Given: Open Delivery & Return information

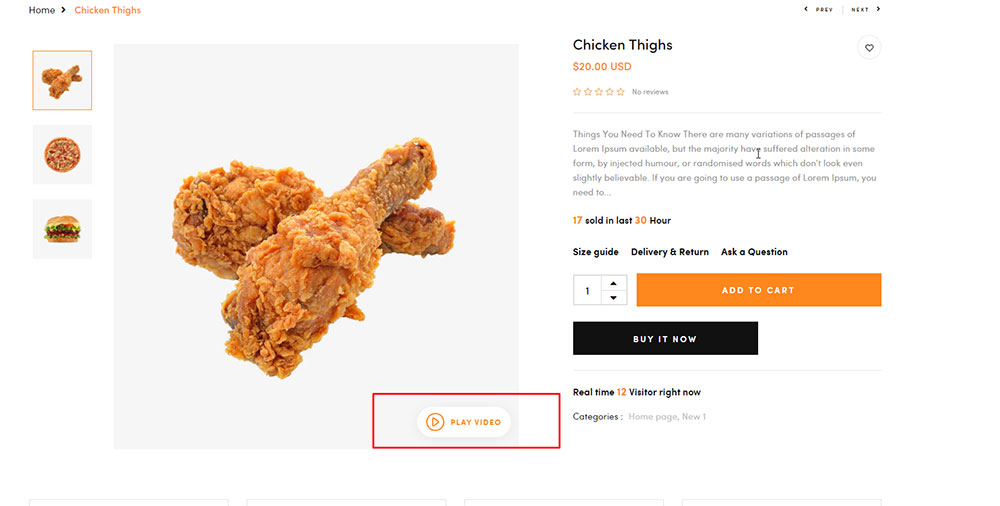Looking at the screenshot, I should (670, 252).
